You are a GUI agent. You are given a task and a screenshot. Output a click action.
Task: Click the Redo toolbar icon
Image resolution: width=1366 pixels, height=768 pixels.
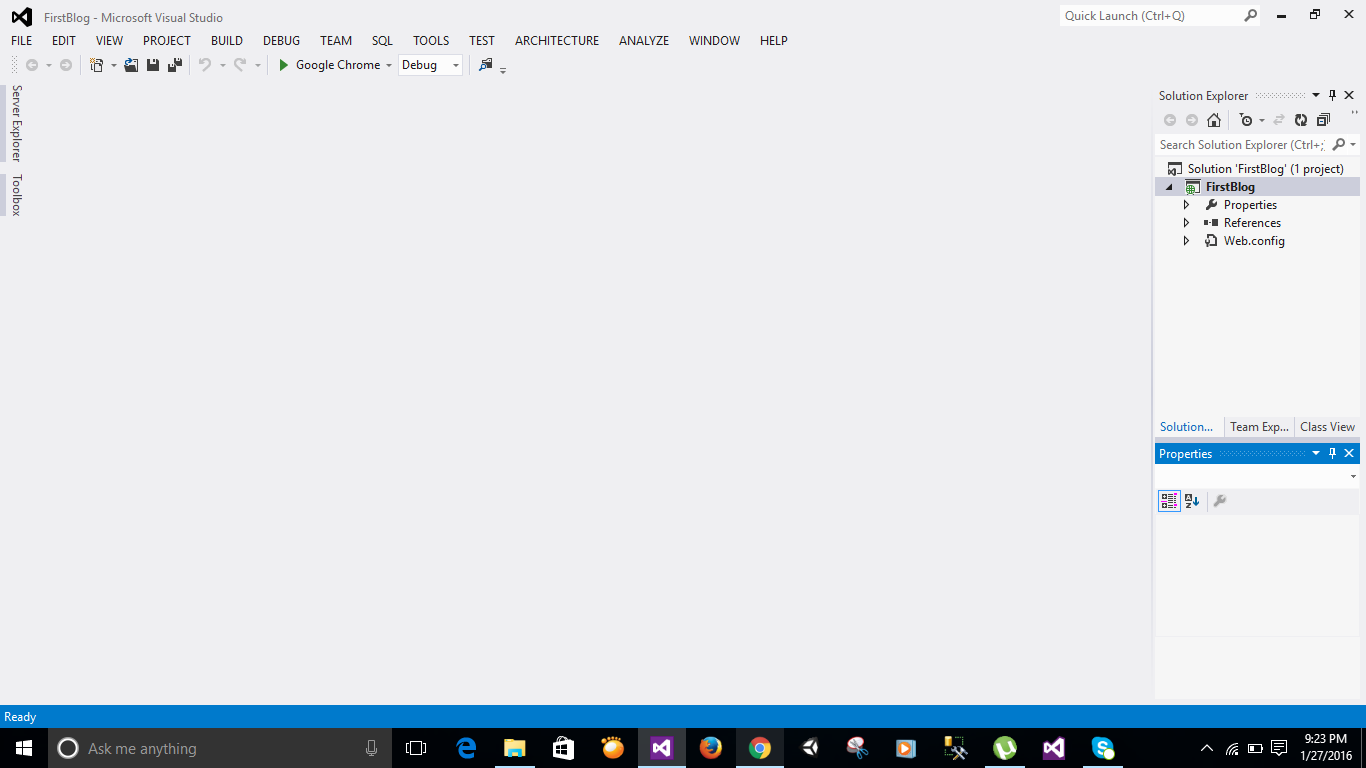click(x=240, y=65)
